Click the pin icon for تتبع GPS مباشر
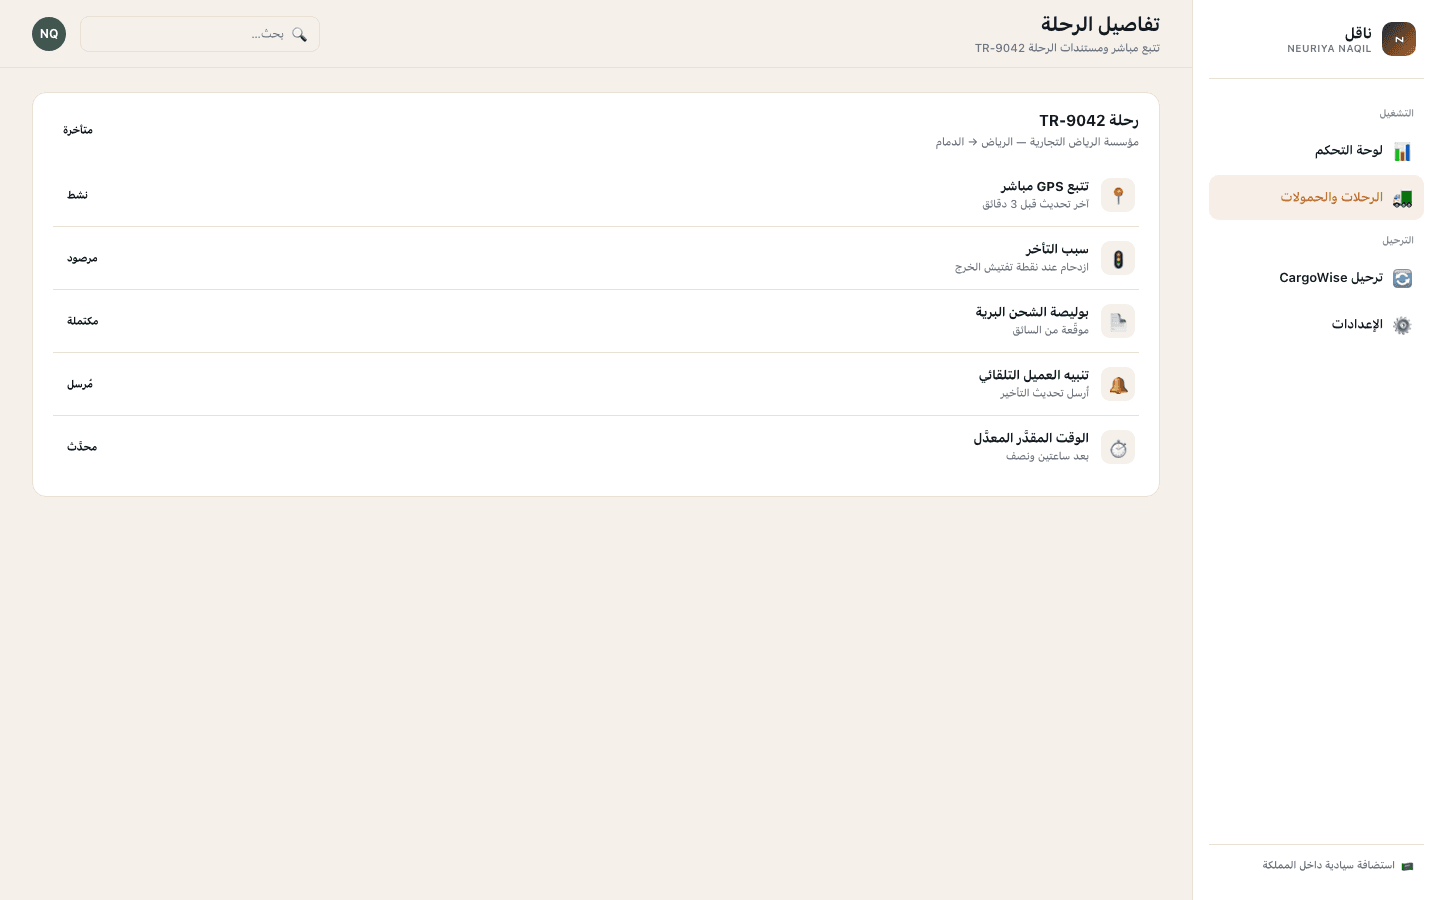The image size is (1440, 900). click(1118, 195)
